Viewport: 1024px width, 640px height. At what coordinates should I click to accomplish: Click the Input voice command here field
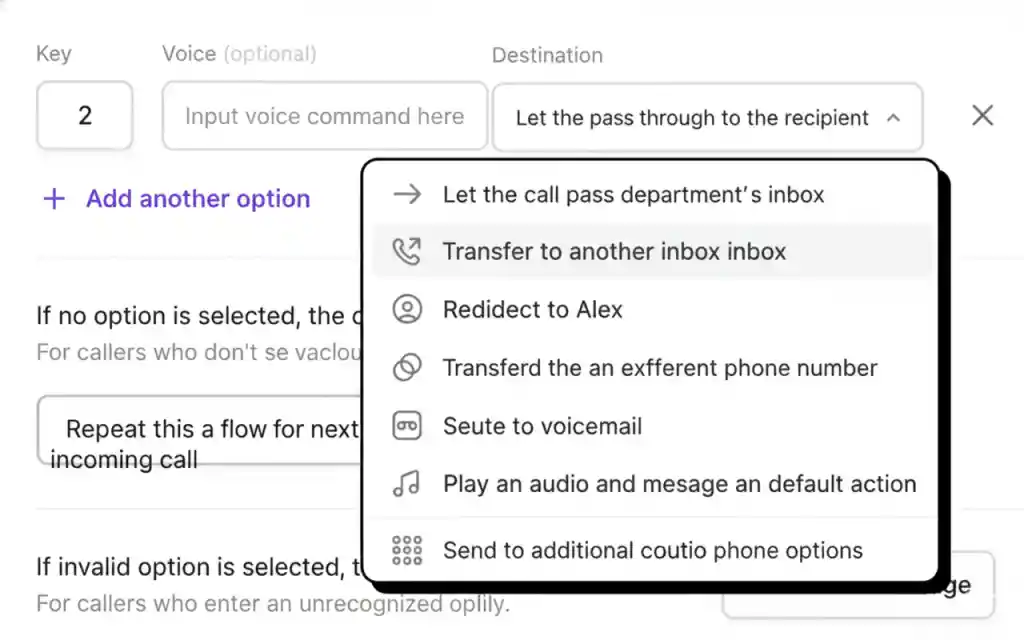coord(325,116)
